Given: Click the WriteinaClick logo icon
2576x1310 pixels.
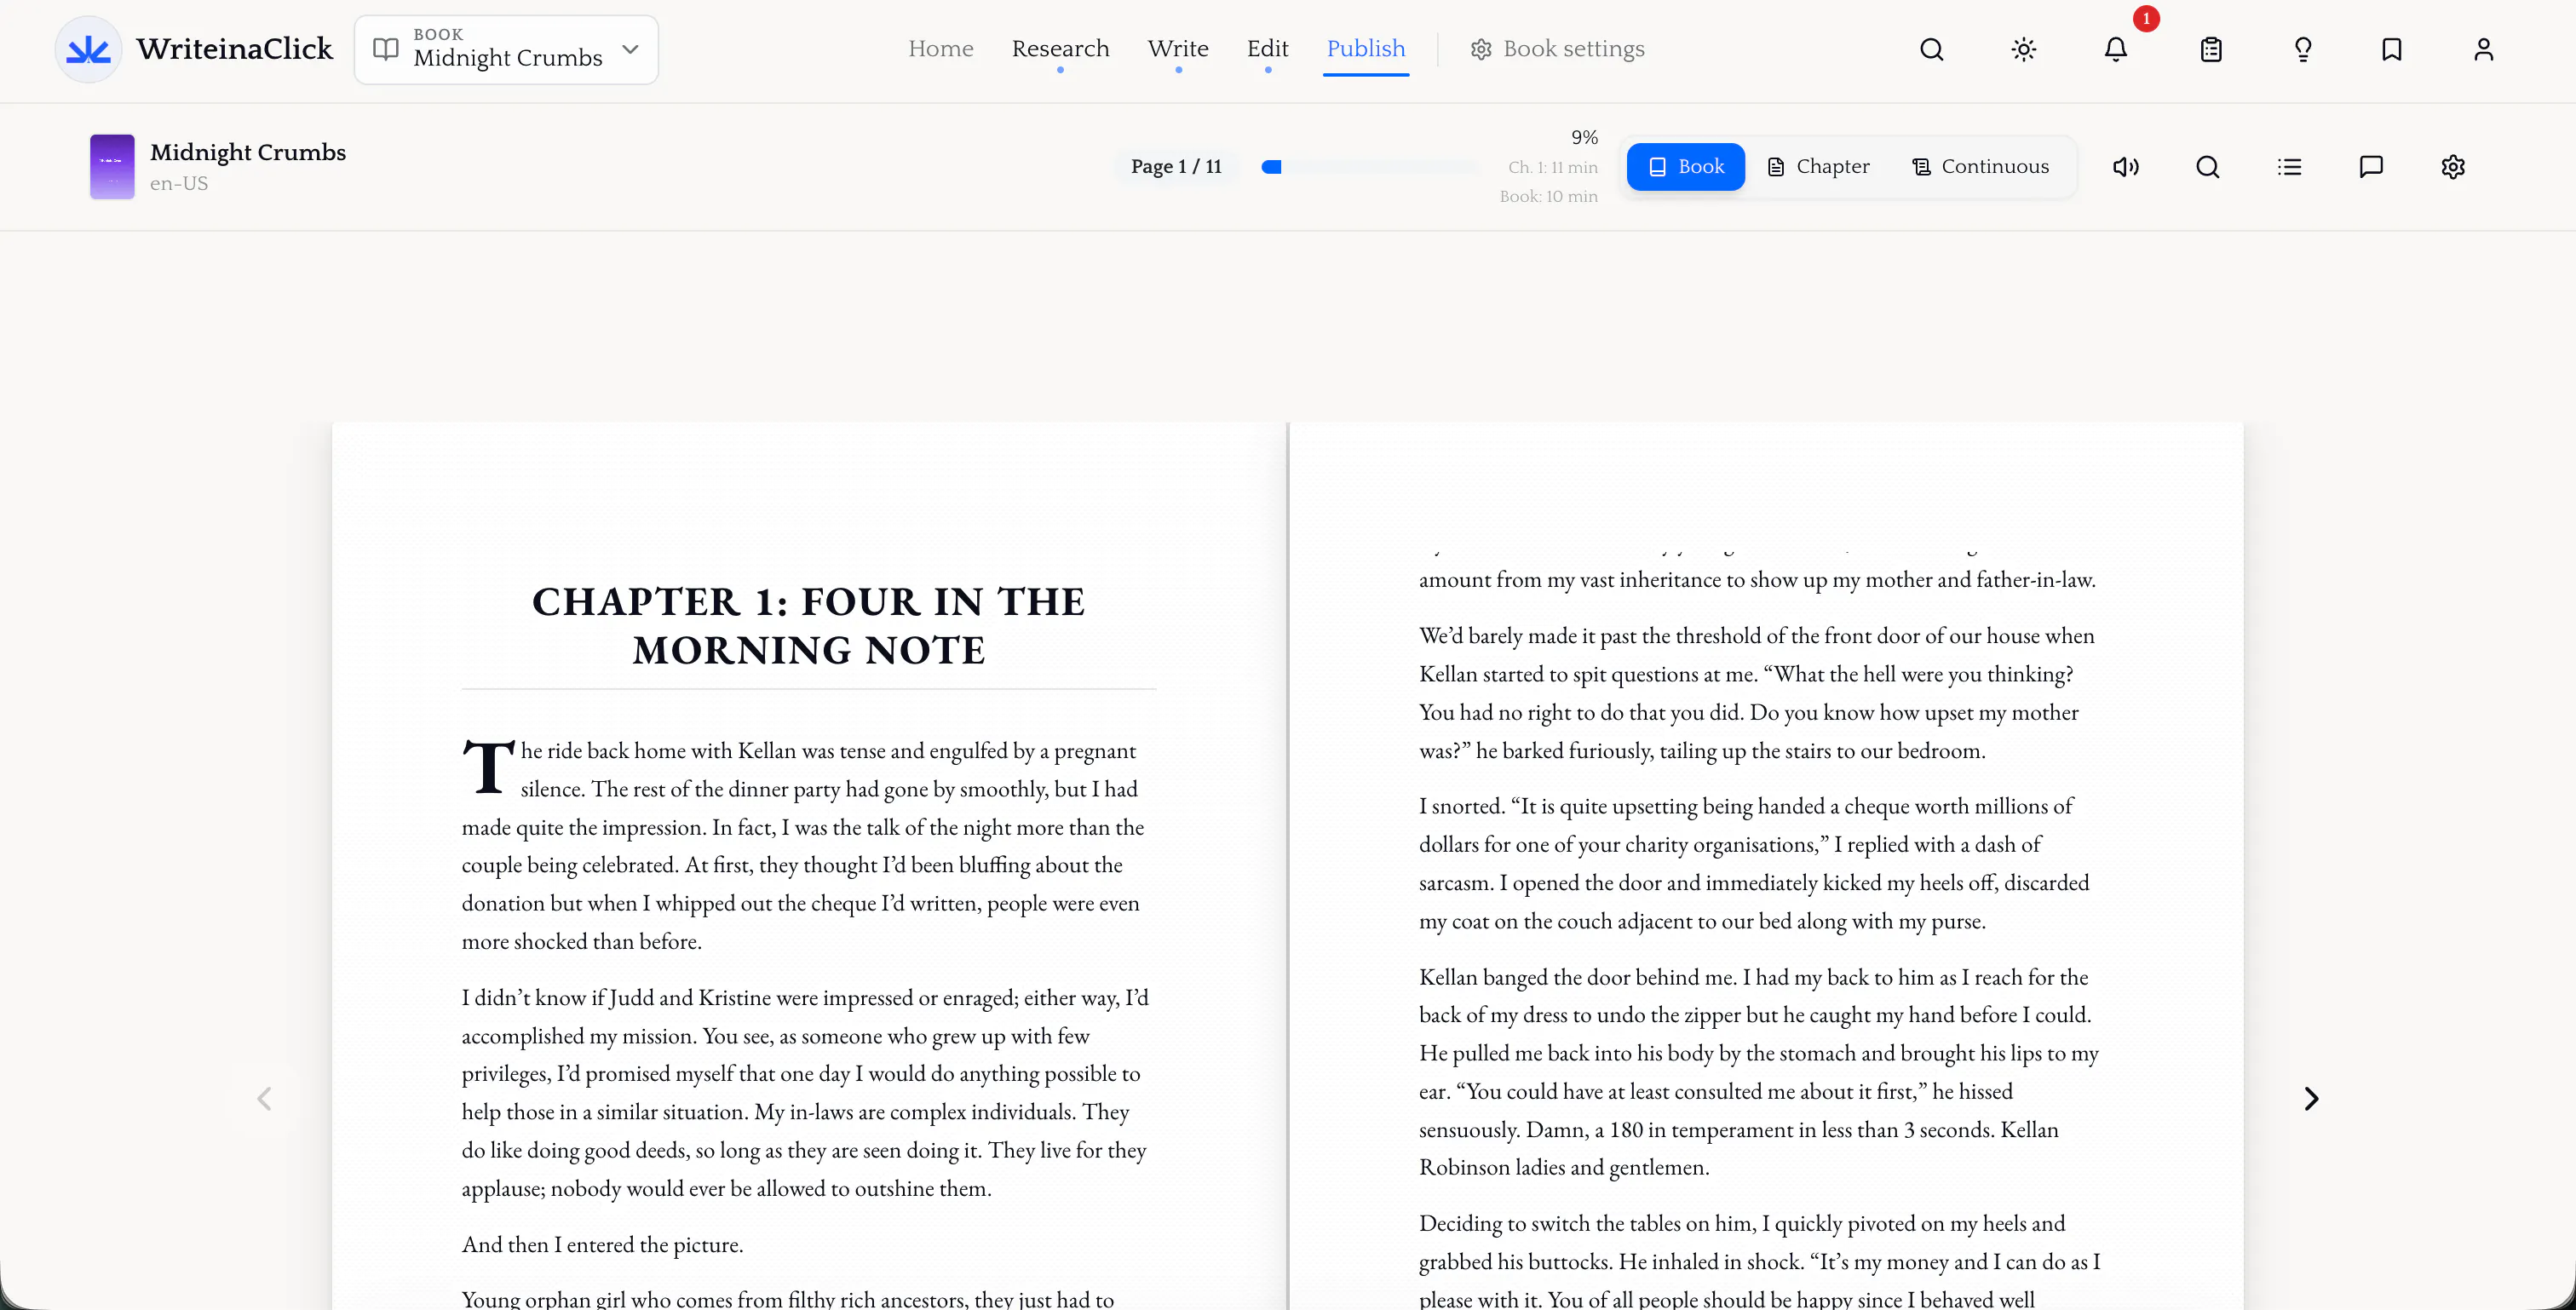Looking at the screenshot, I should (88, 49).
